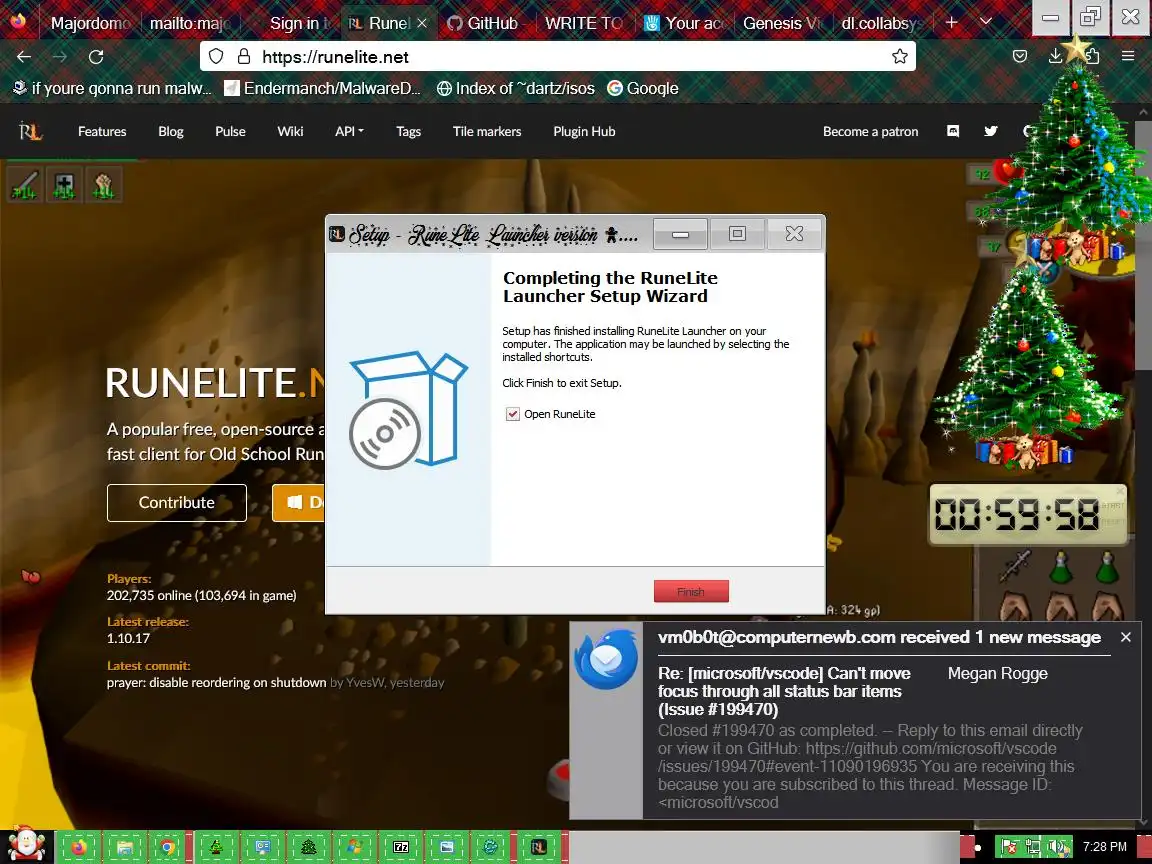1152x864 pixels.
Task: Click the Contribute button
Action: click(177, 503)
